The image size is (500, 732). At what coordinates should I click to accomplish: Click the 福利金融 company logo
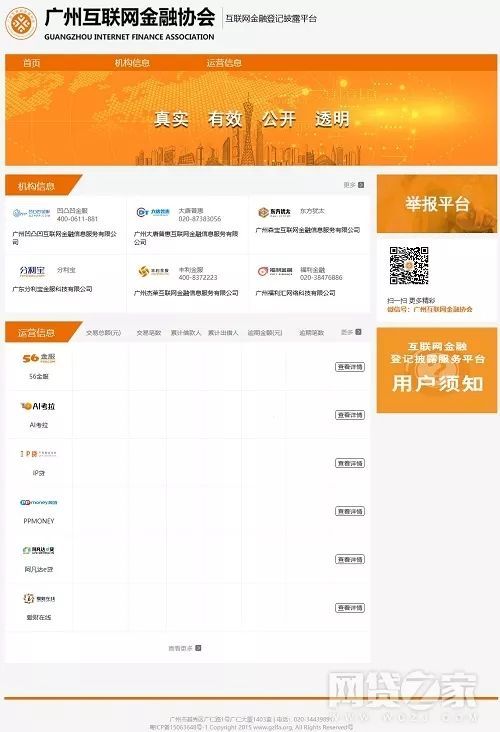point(275,271)
